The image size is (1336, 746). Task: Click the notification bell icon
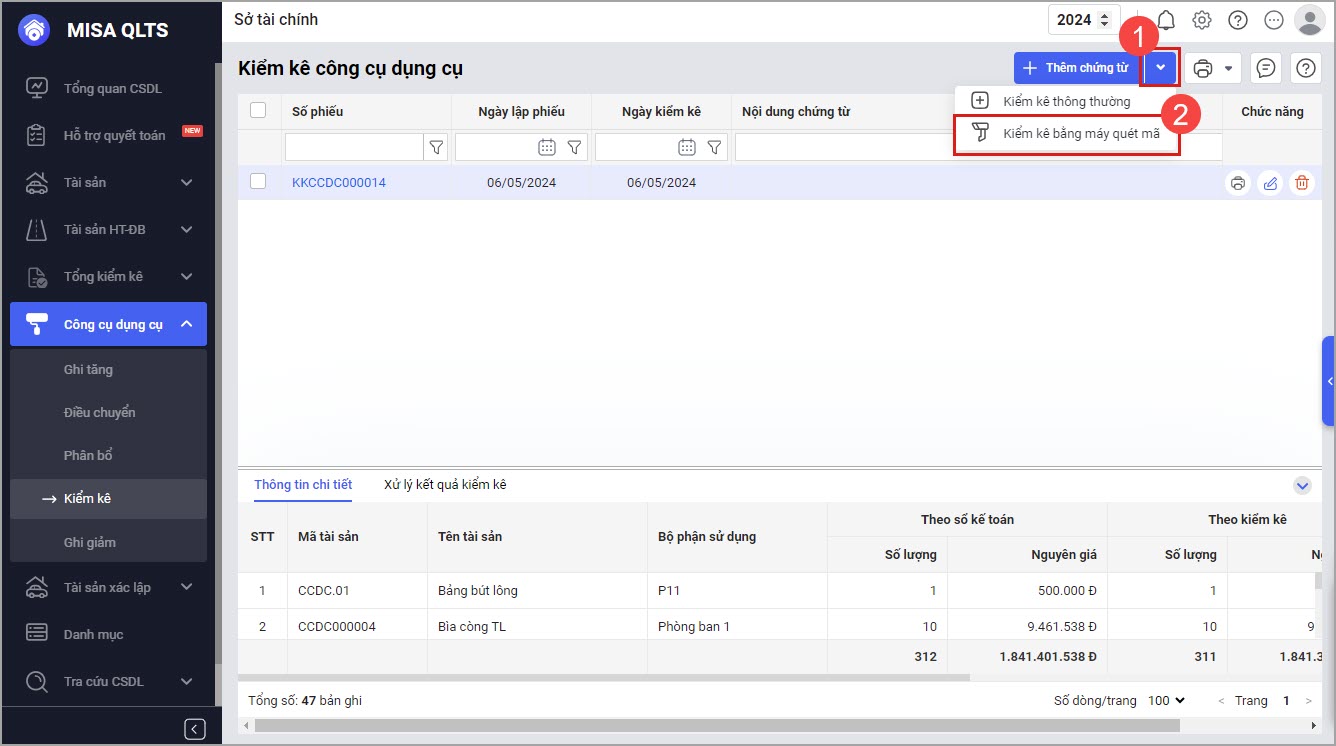pyautogui.click(x=1166, y=20)
